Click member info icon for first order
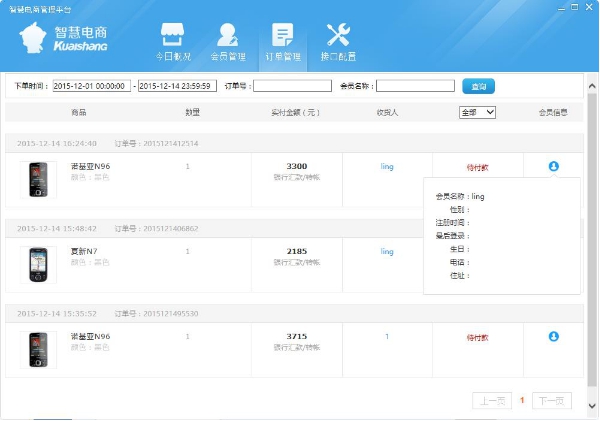The width and height of the screenshot is (600, 421). pyautogui.click(x=553, y=166)
